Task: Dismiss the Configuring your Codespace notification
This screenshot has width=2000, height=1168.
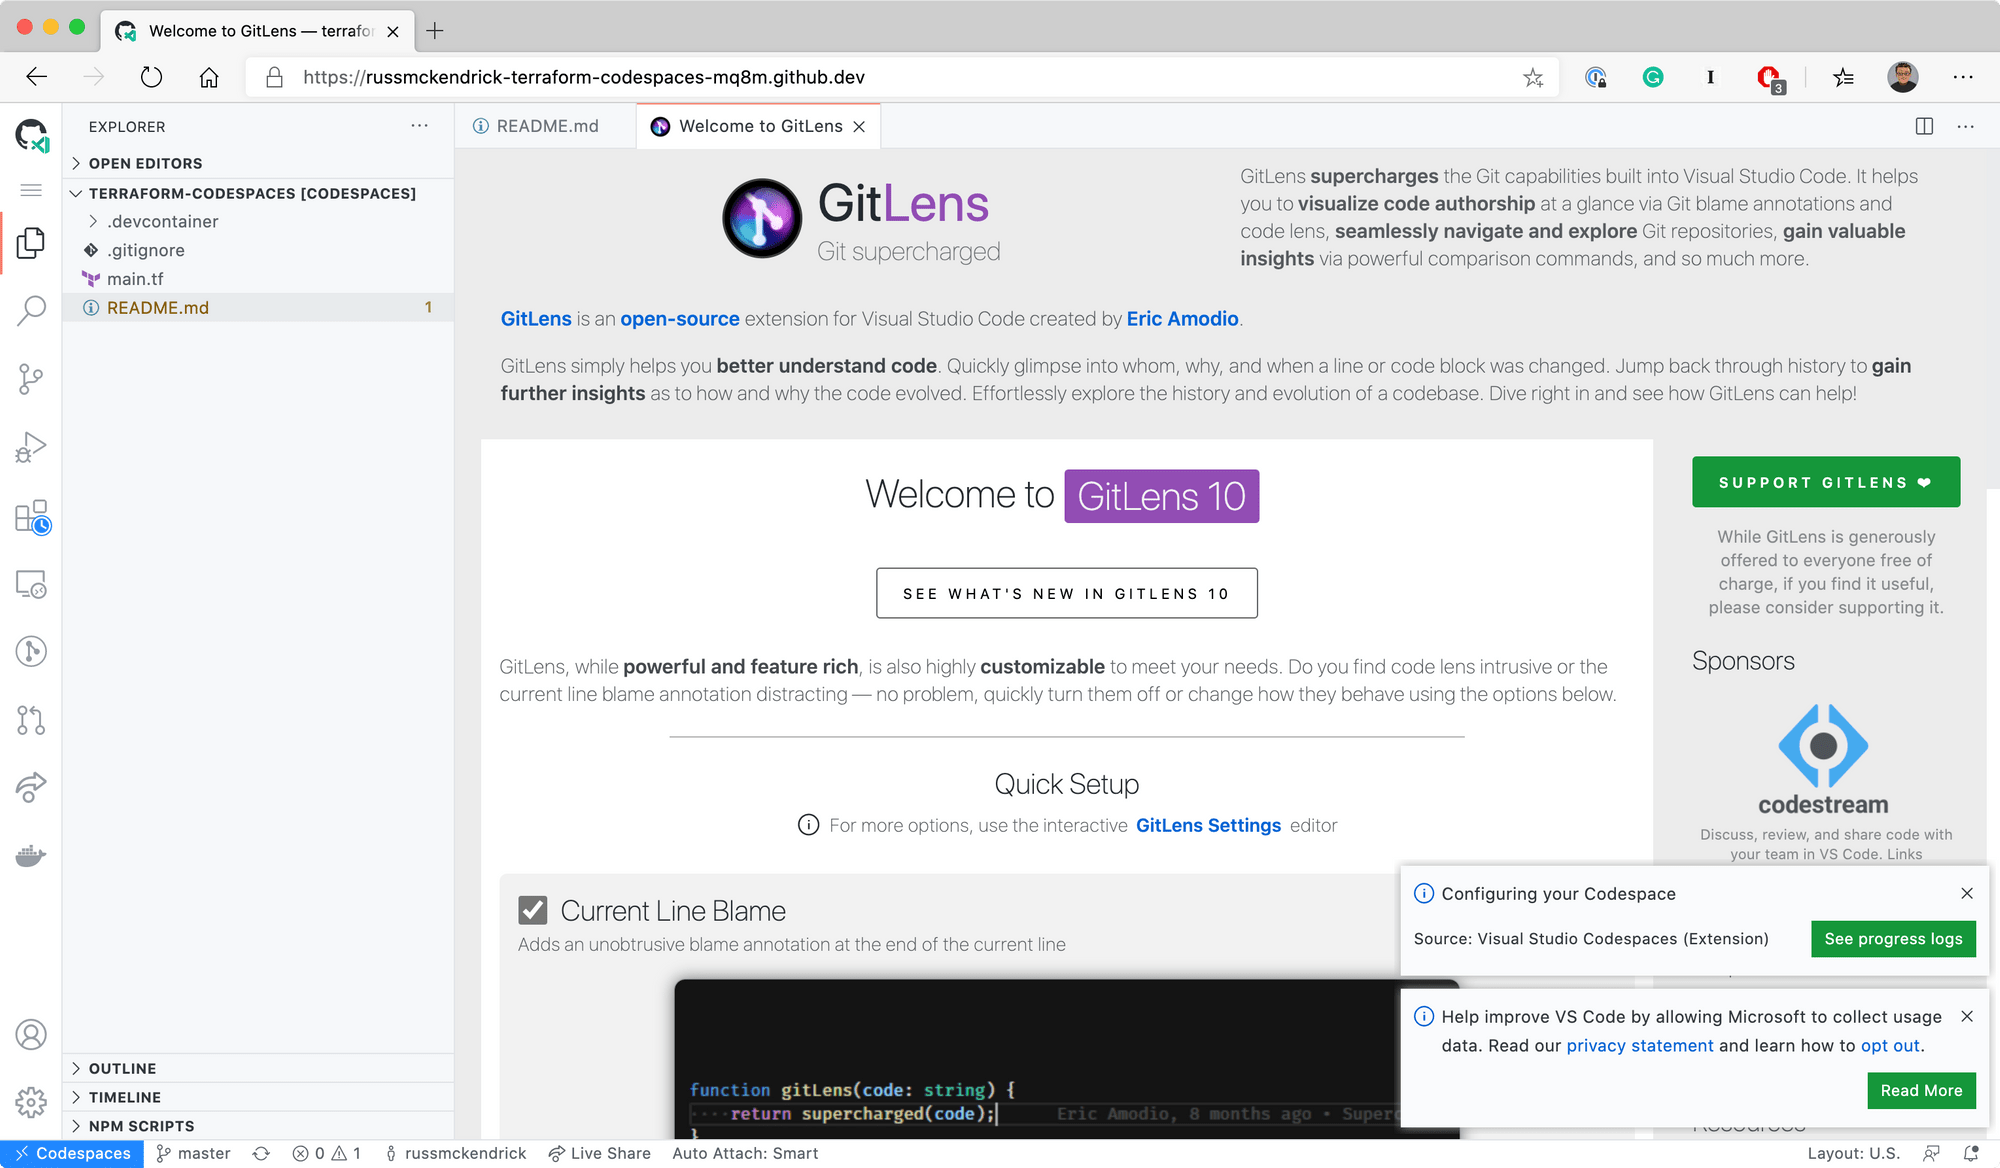Action: coord(1968,893)
